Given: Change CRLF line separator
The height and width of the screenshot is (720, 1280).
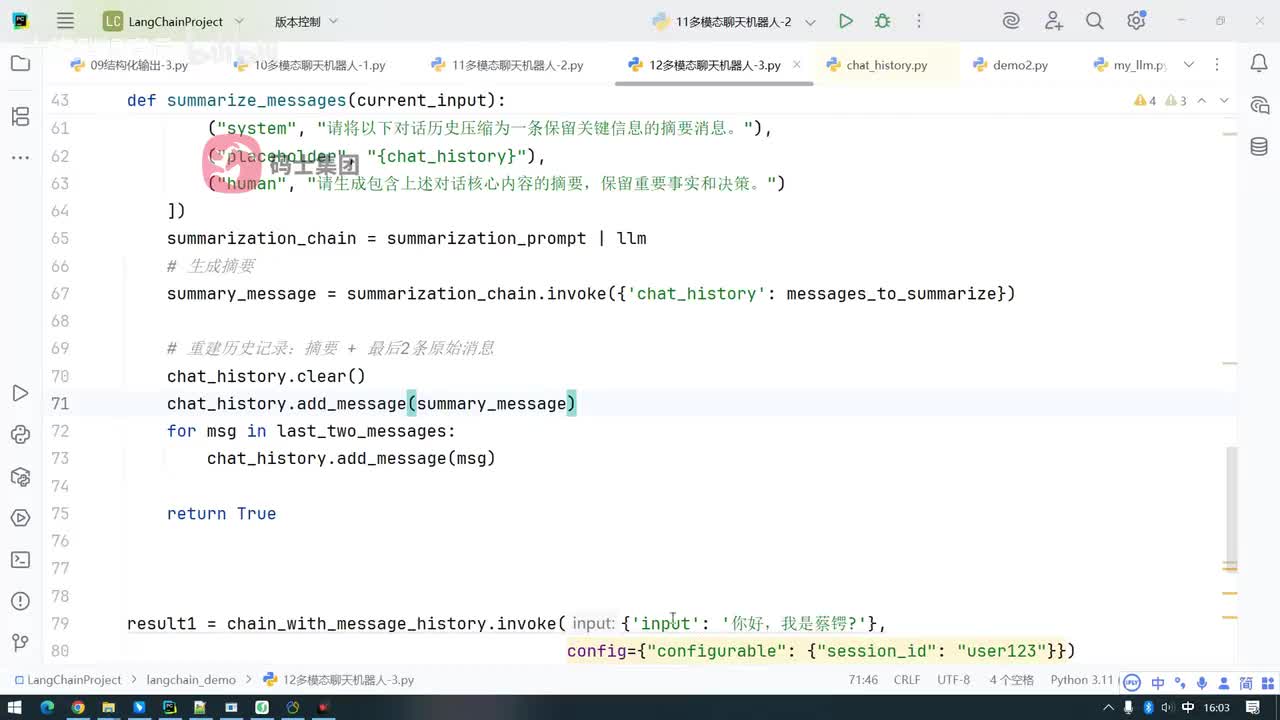Looking at the screenshot, I should 907,680.
